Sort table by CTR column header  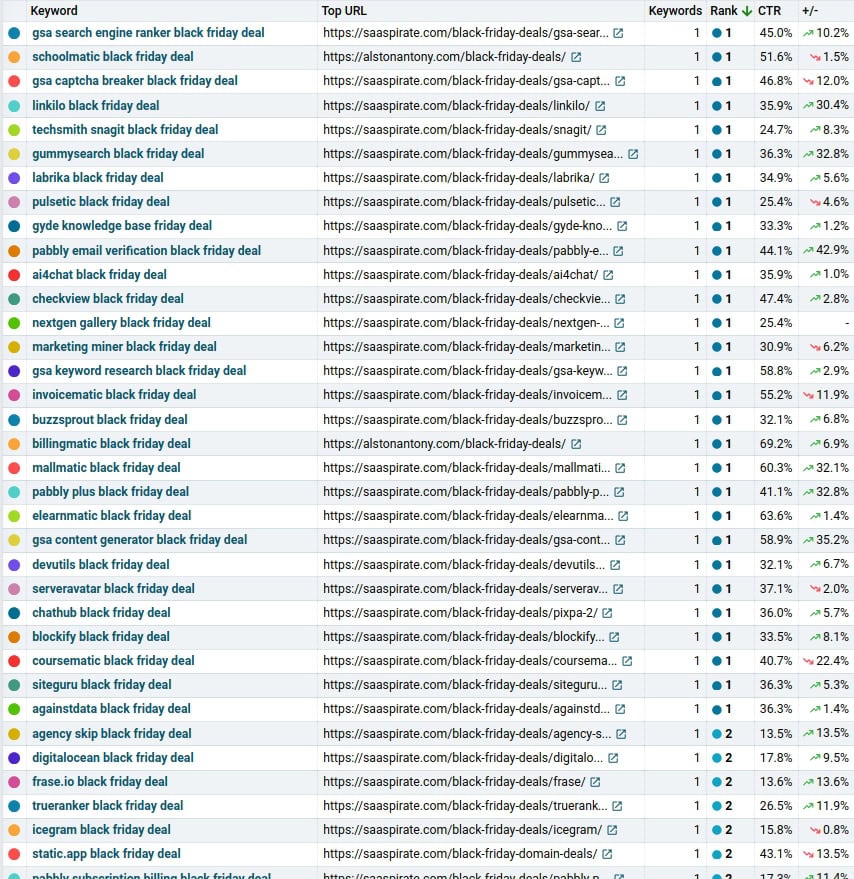769,11
